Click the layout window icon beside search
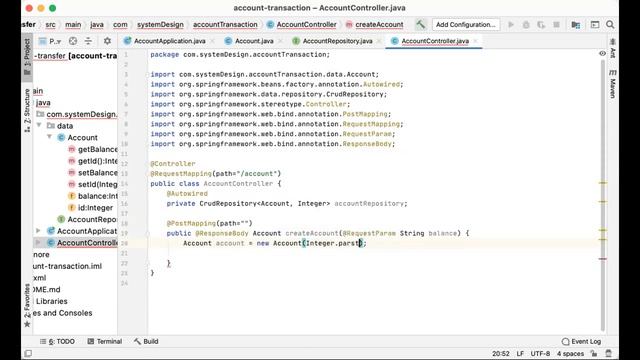Image resolution: width=640 pixels, height=360 pixels. (x=595, y=25)
